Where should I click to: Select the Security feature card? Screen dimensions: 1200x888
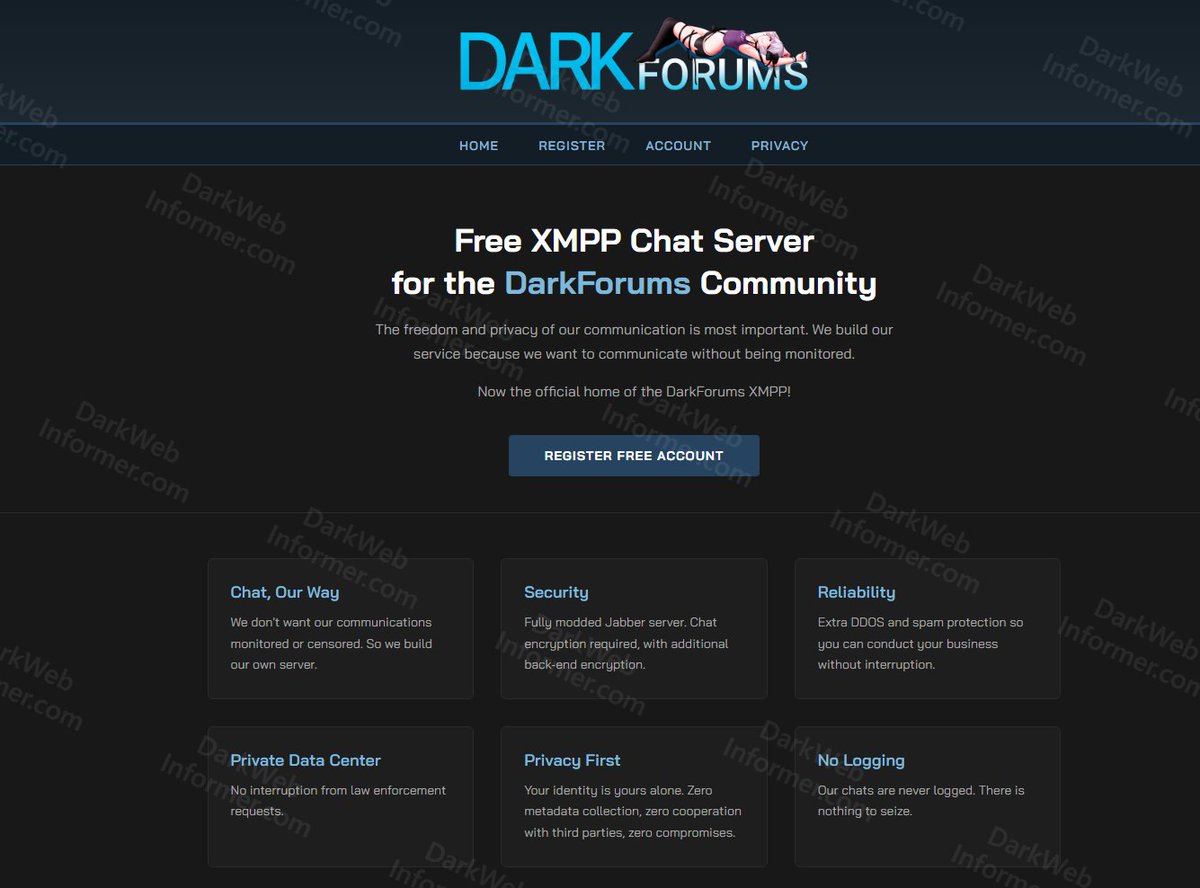pos(633,628)
